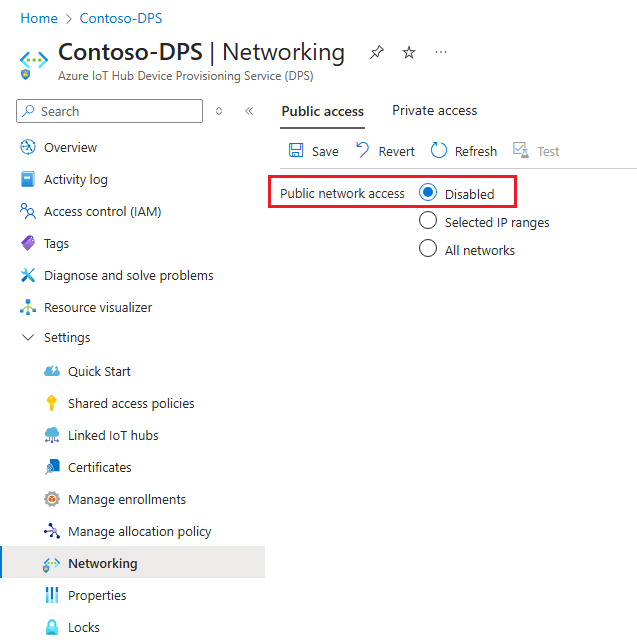This screenshot has width=637, height=644.
Task: Click the Access control people icon
Action: (28, 211)
